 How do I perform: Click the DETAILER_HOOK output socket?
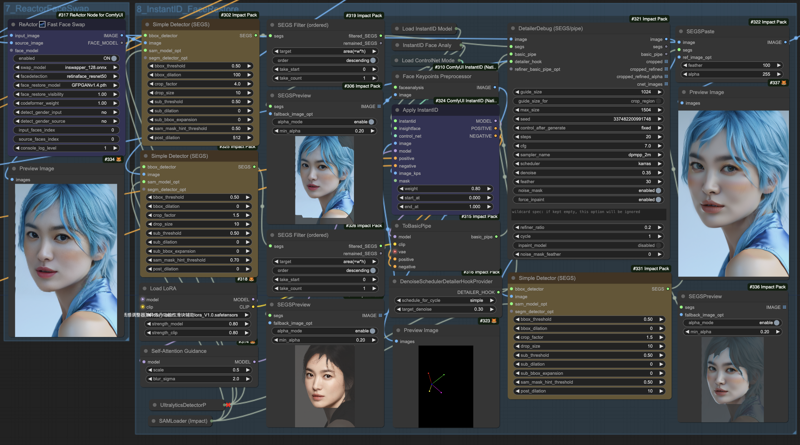tap(498, 292)
